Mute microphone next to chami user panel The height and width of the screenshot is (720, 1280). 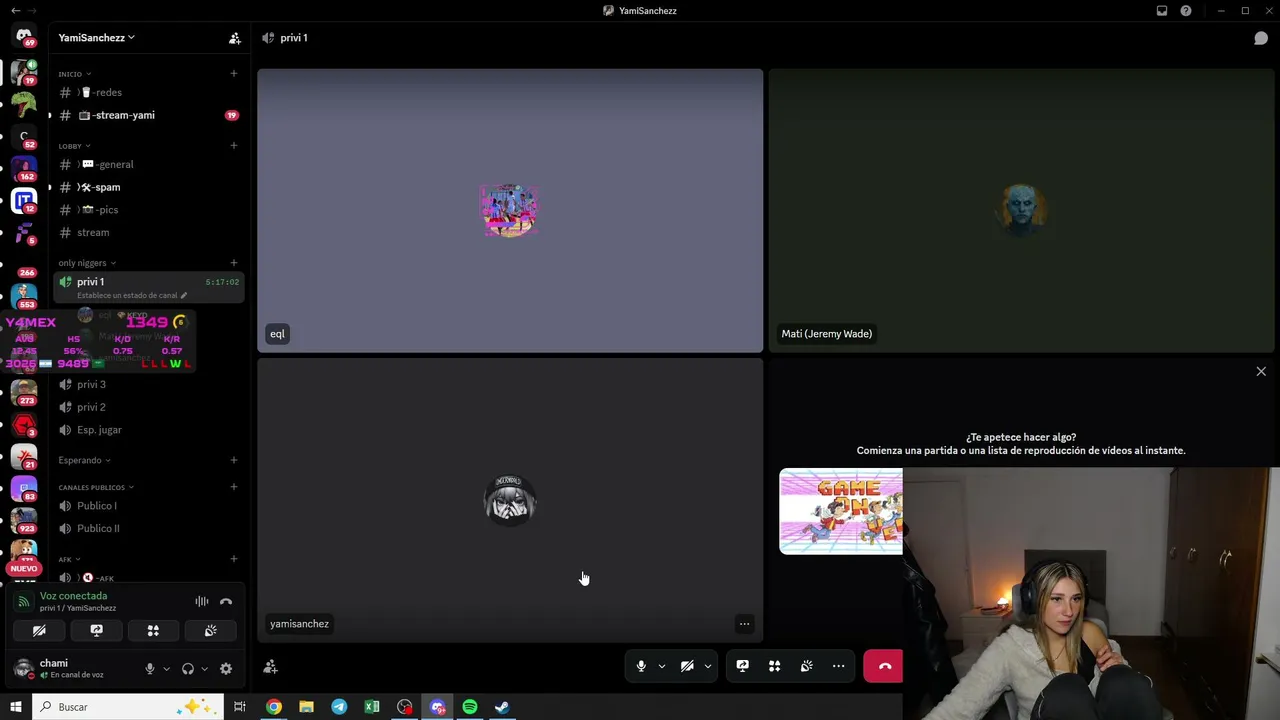[x=150, y=669]
